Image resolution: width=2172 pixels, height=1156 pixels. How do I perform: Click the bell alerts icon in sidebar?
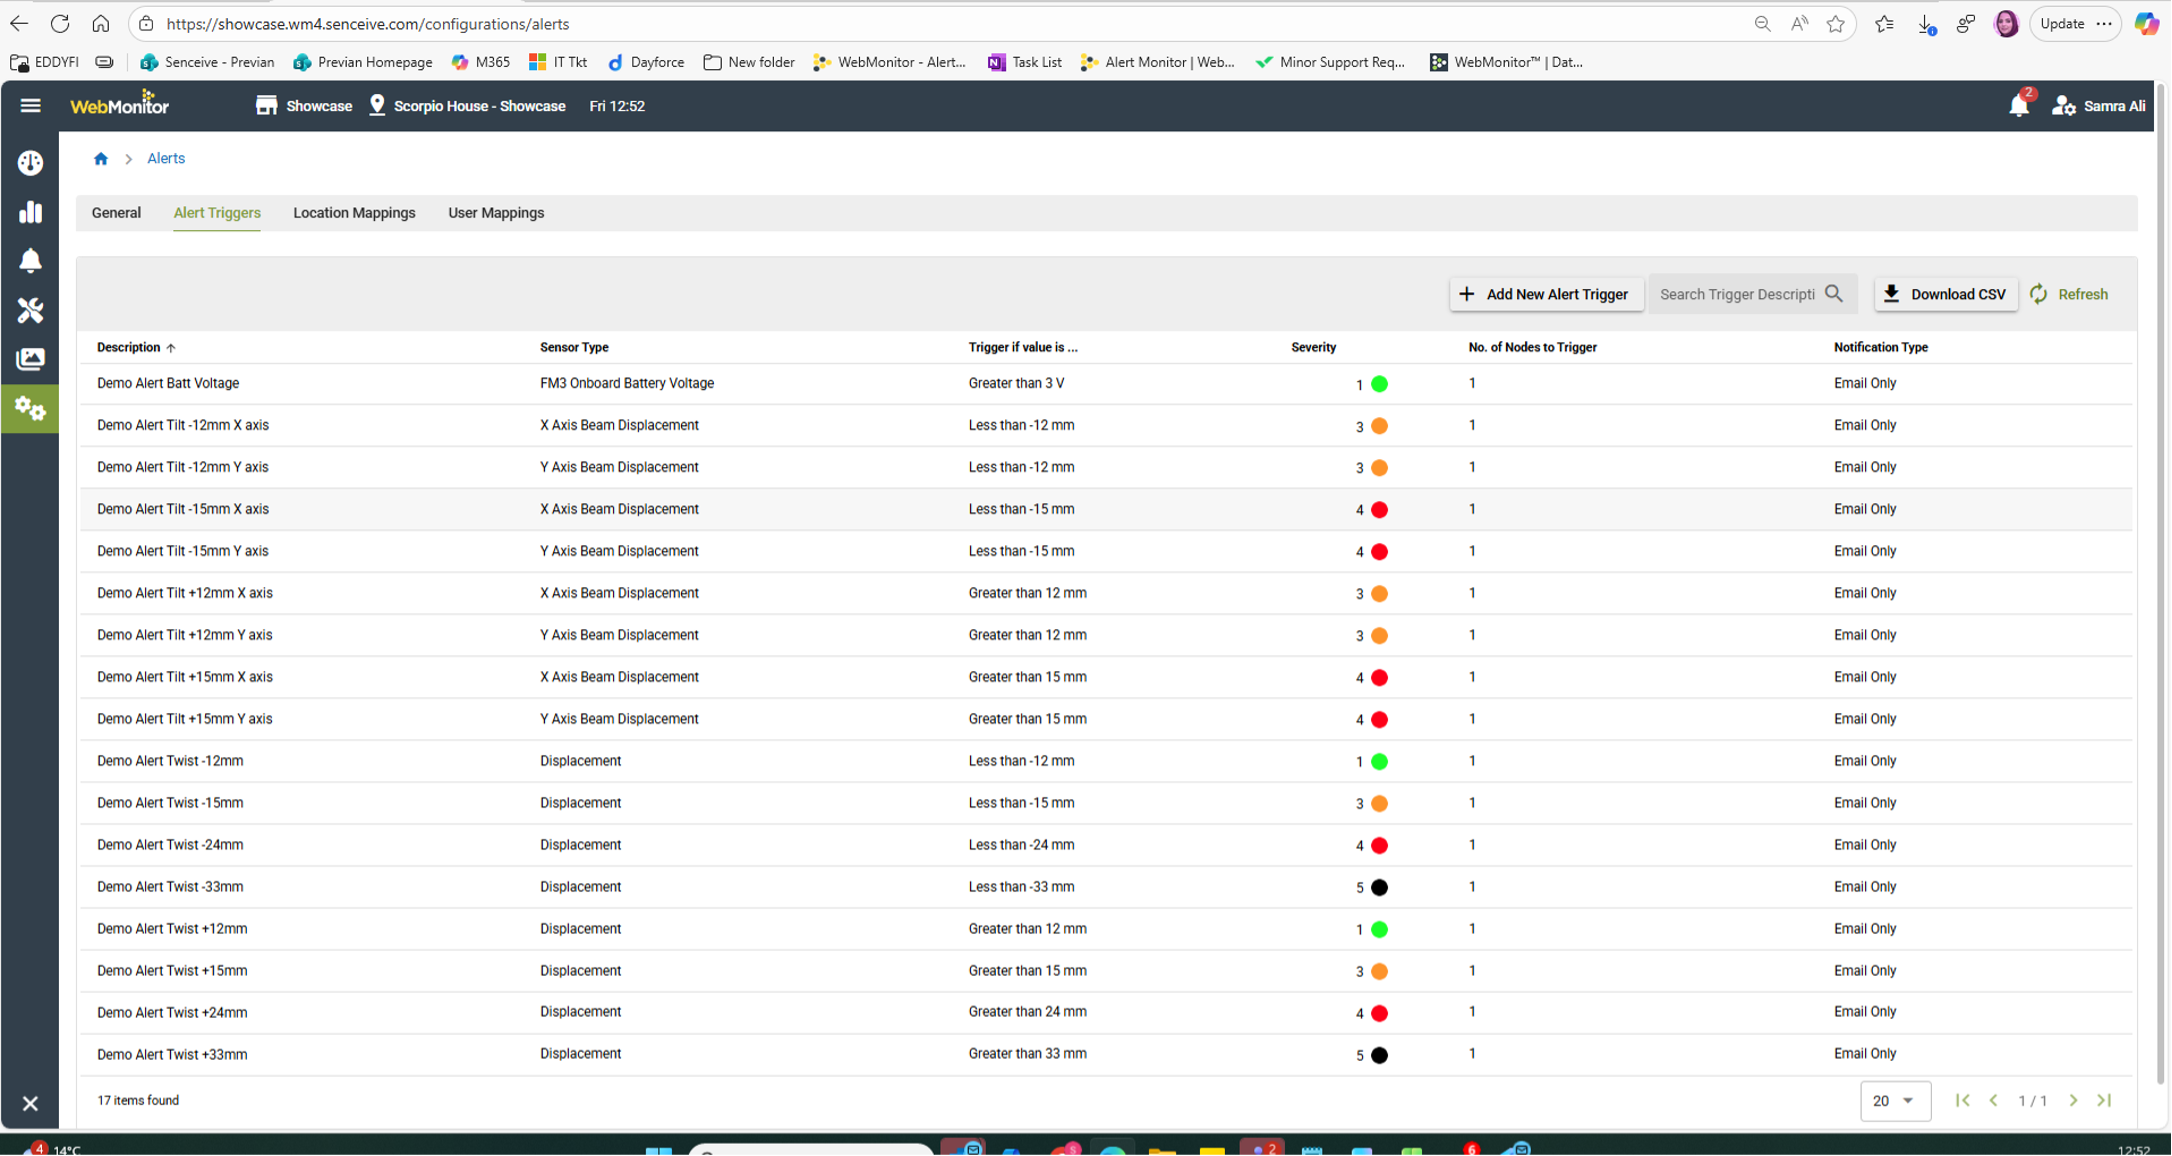tap(30, 261)
